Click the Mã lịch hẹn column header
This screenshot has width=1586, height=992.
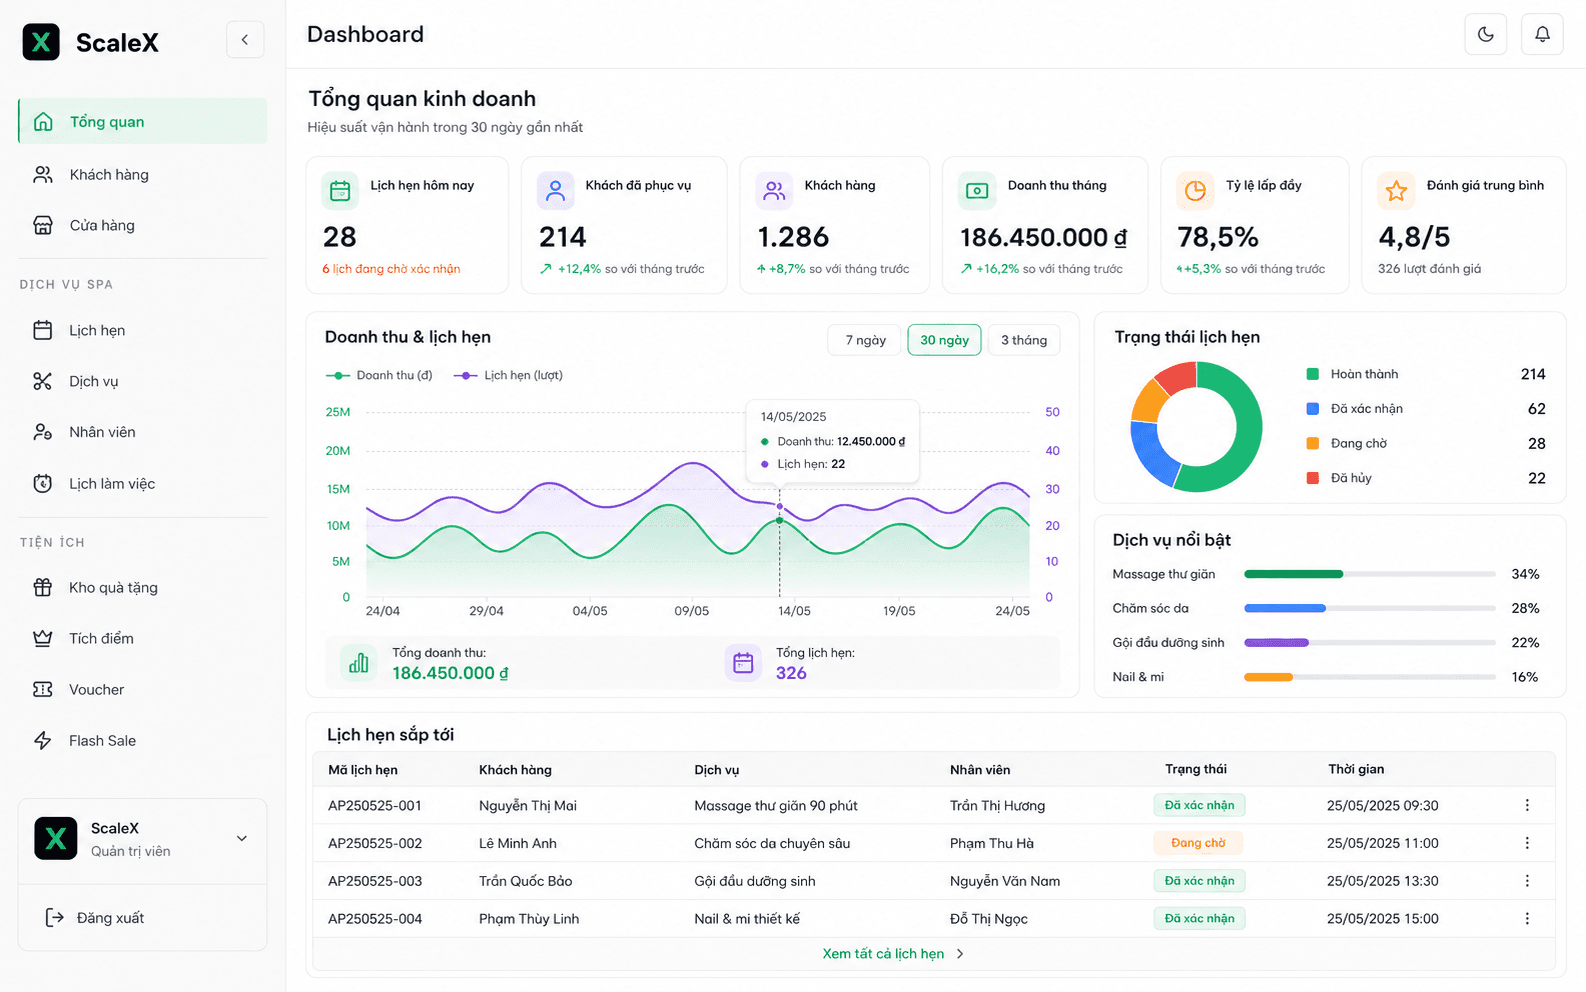[363, 770]
